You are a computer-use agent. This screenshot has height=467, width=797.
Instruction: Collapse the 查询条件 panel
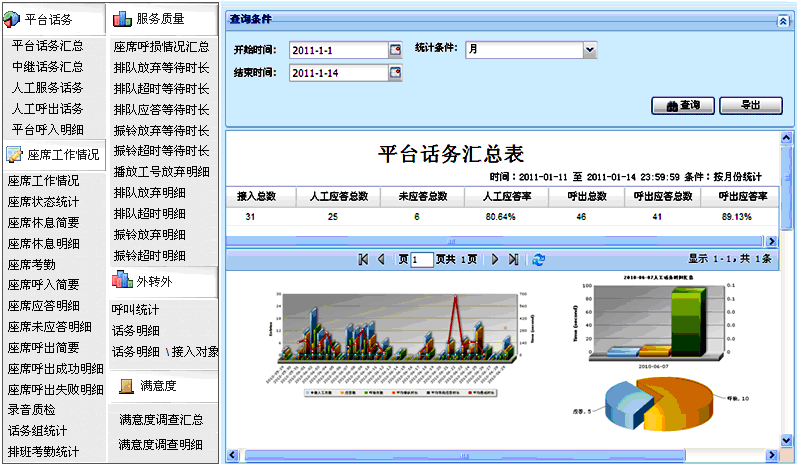click(x=783, y=20)
